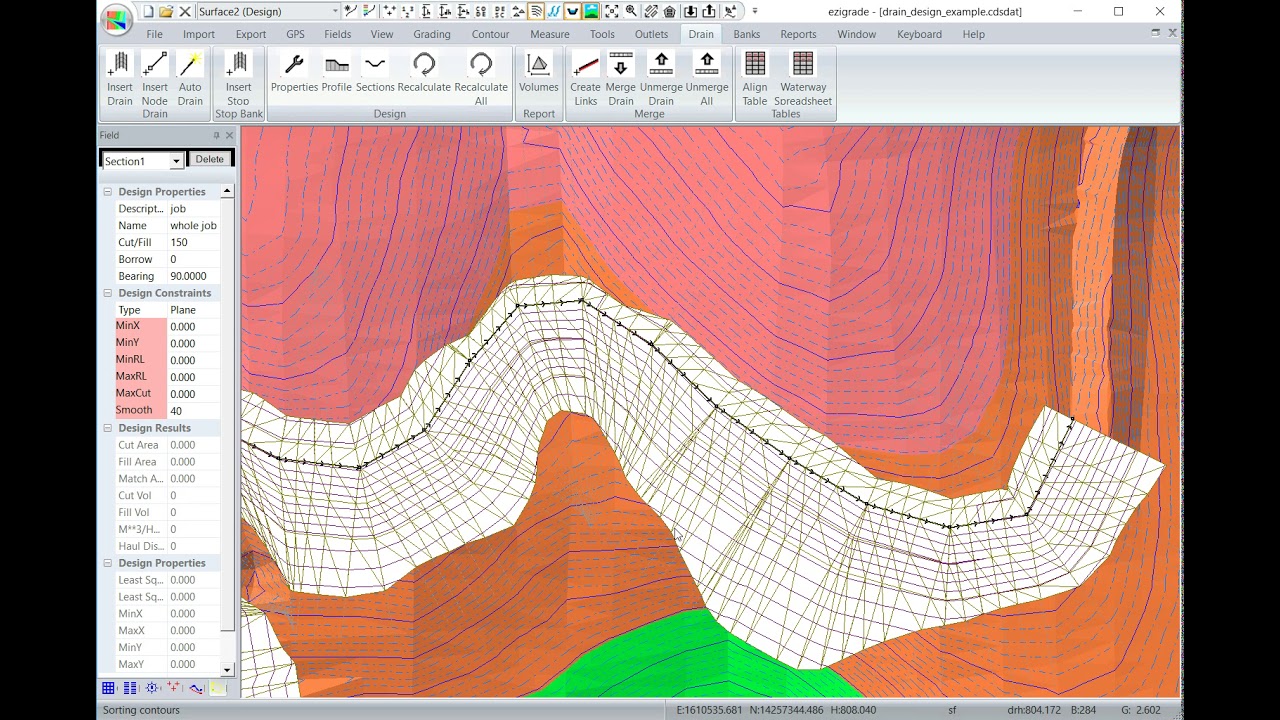
Task: Toggle the blue lines display button
Action: [553, 11]
